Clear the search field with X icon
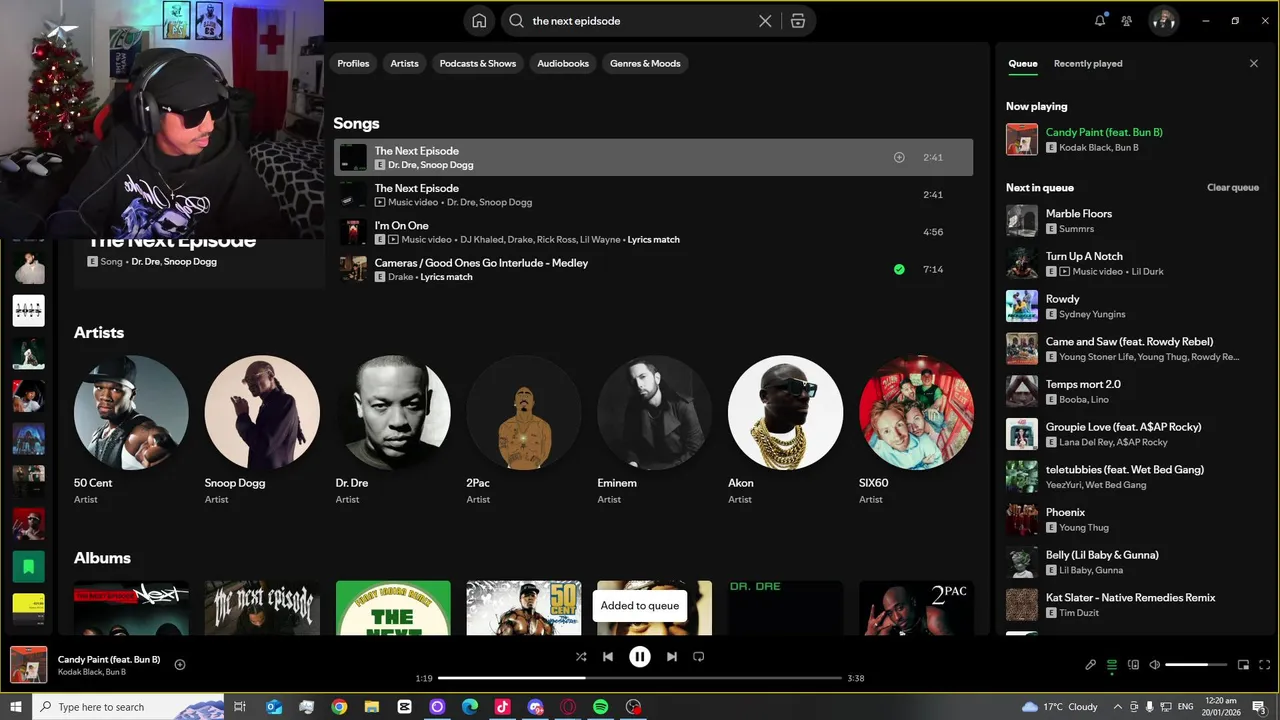 point(765,21)
